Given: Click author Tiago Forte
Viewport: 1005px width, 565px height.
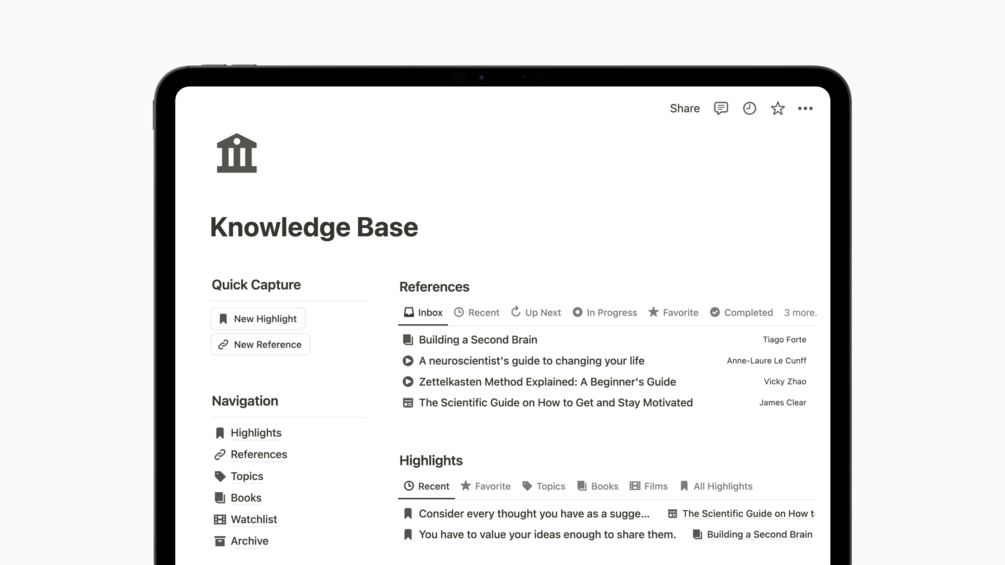Looking at the screenshot, I should coord(785,340).
